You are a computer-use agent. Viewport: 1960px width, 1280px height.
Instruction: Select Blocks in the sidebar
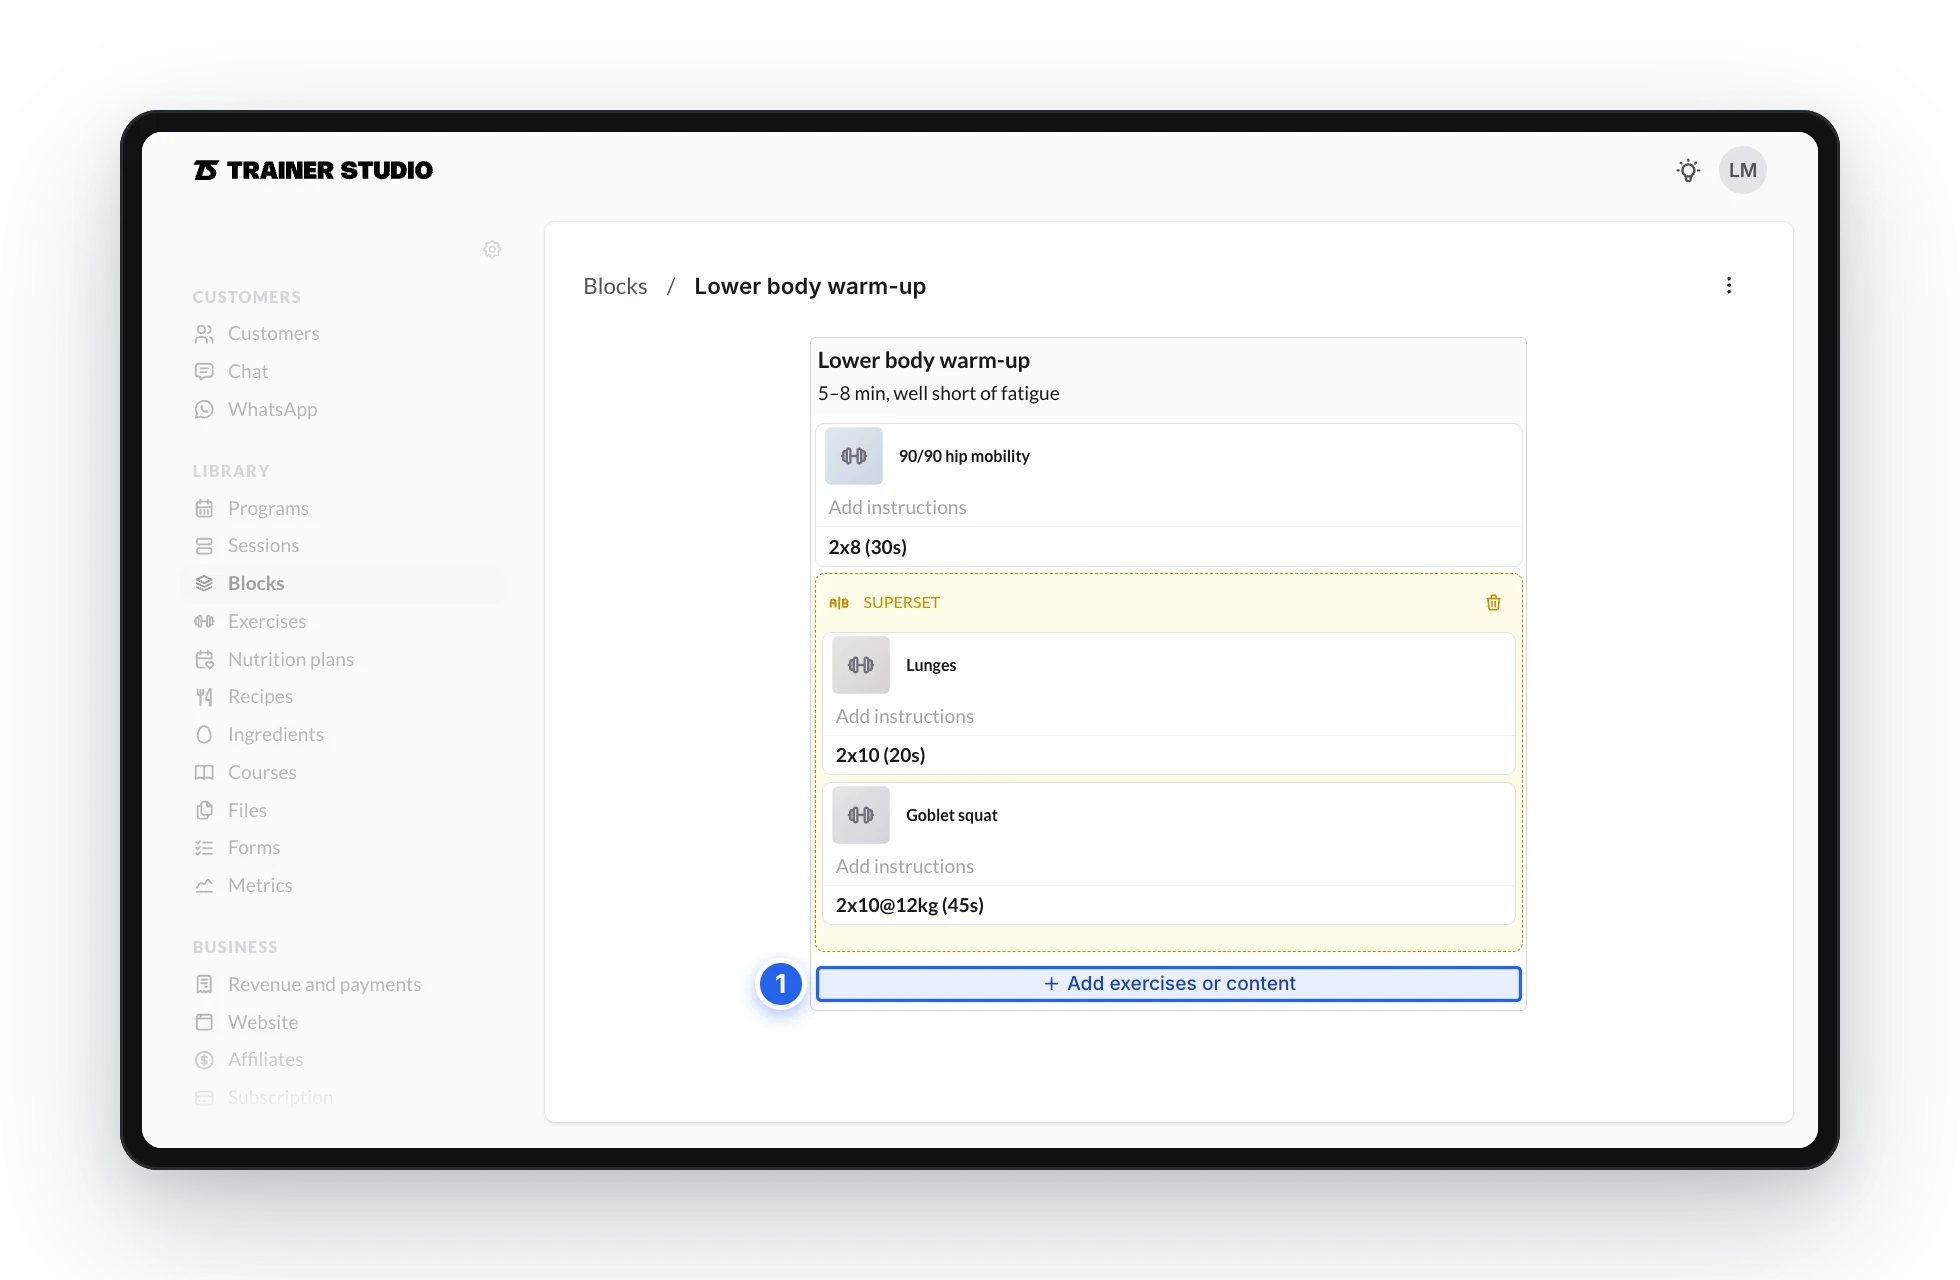tap(344, 583)
